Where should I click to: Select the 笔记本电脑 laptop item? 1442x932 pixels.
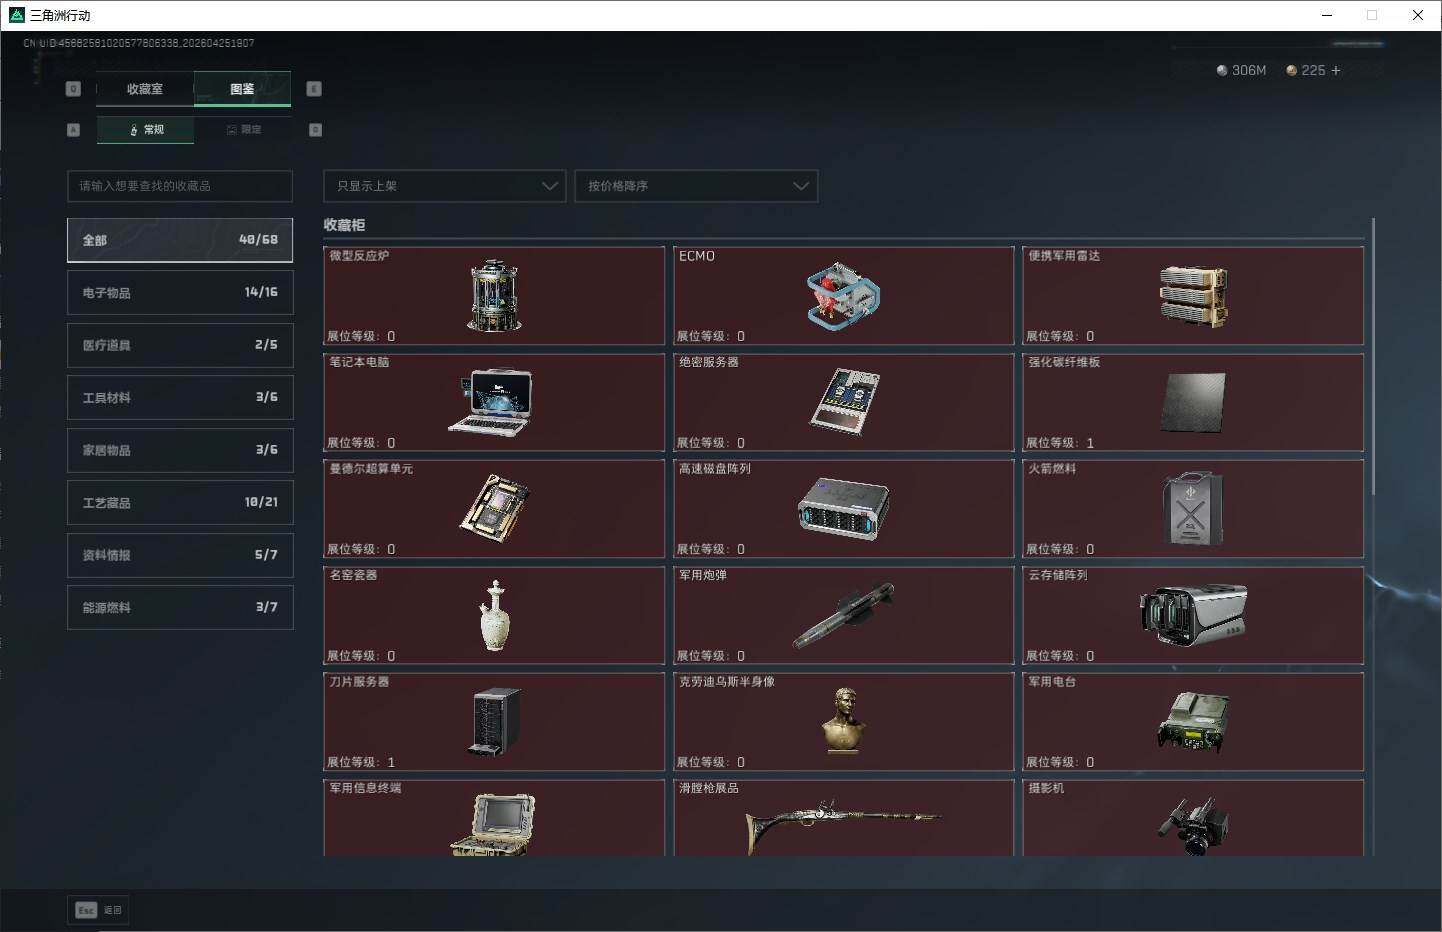(x=494, y=402)
